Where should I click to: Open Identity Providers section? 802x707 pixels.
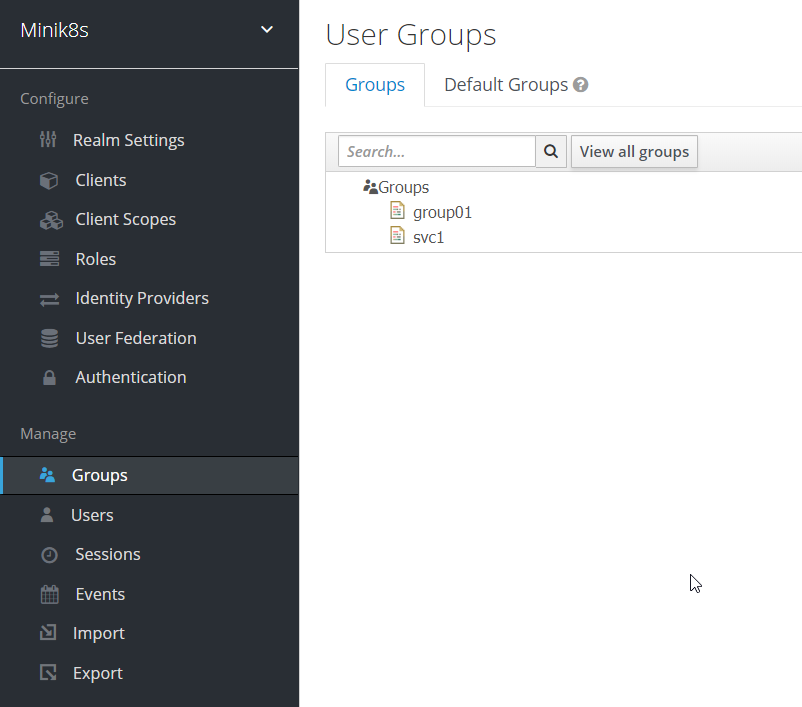click(x=142, y=298)
